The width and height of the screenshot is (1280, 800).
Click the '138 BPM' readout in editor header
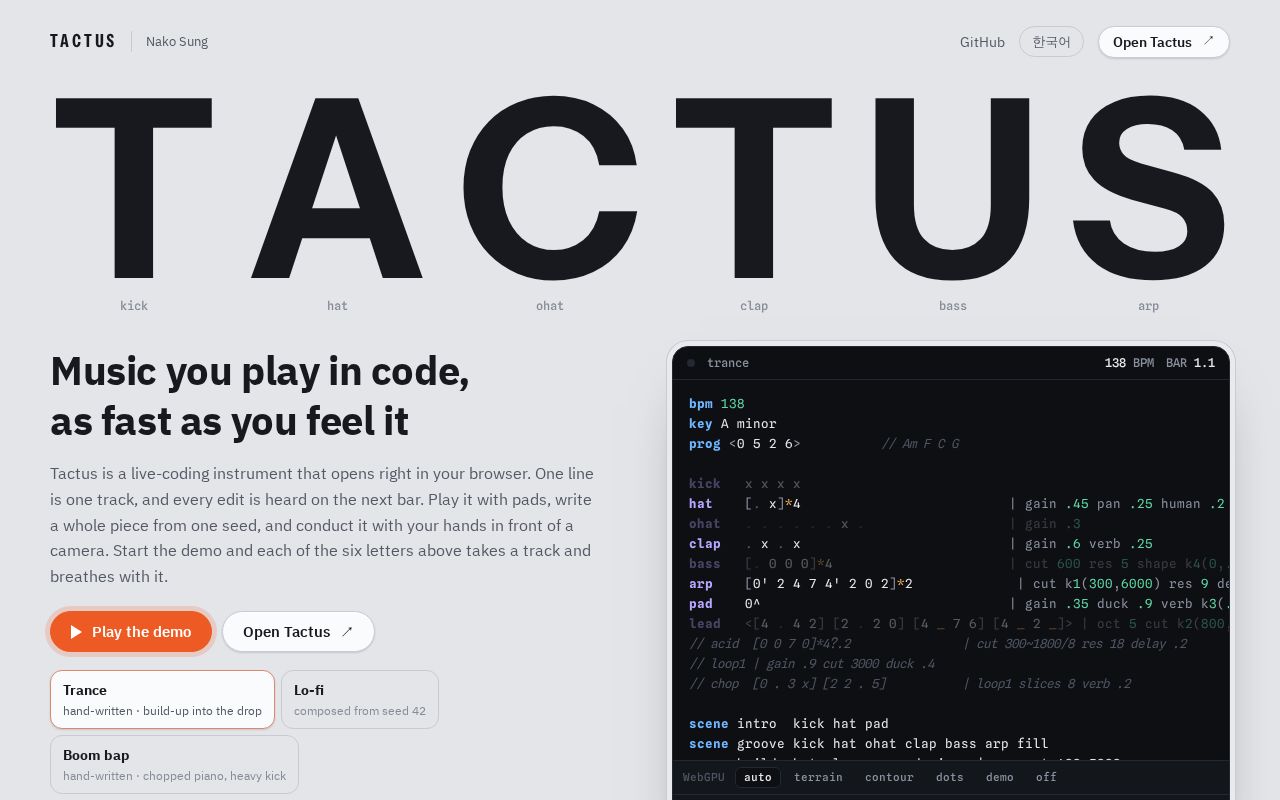click(1129, 363)
